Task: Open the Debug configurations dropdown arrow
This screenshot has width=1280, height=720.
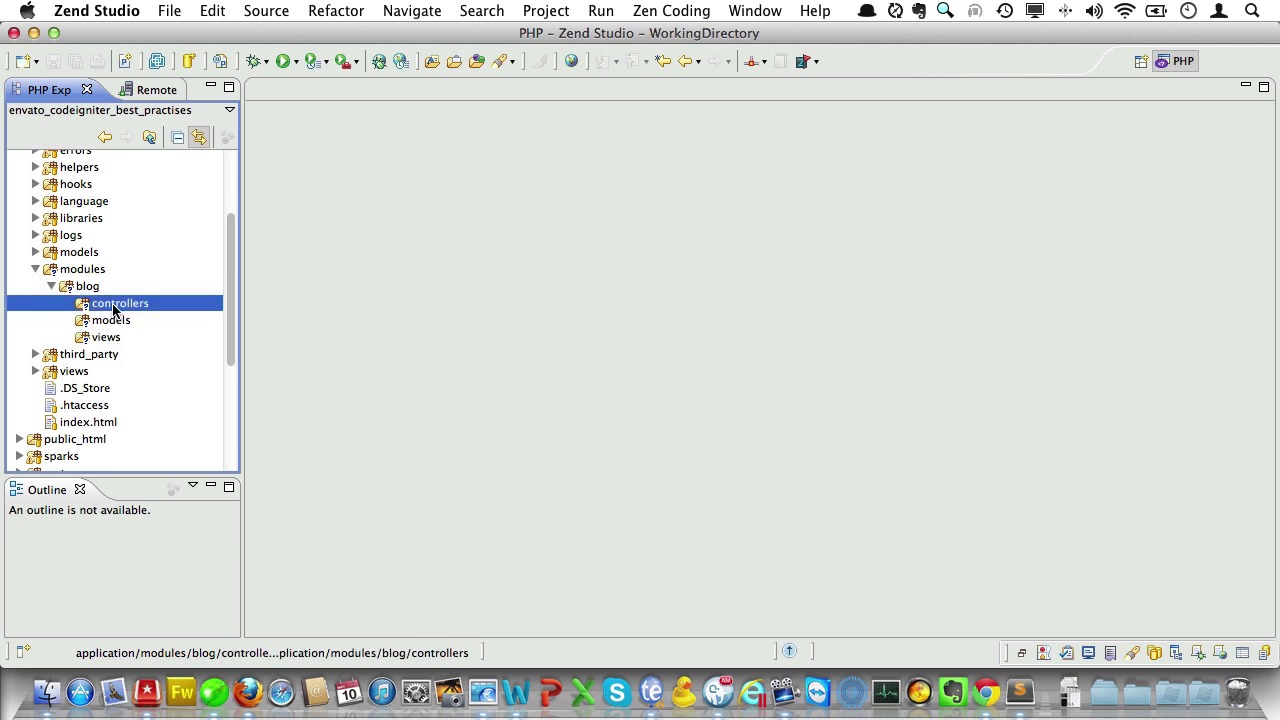Action: 266,62
